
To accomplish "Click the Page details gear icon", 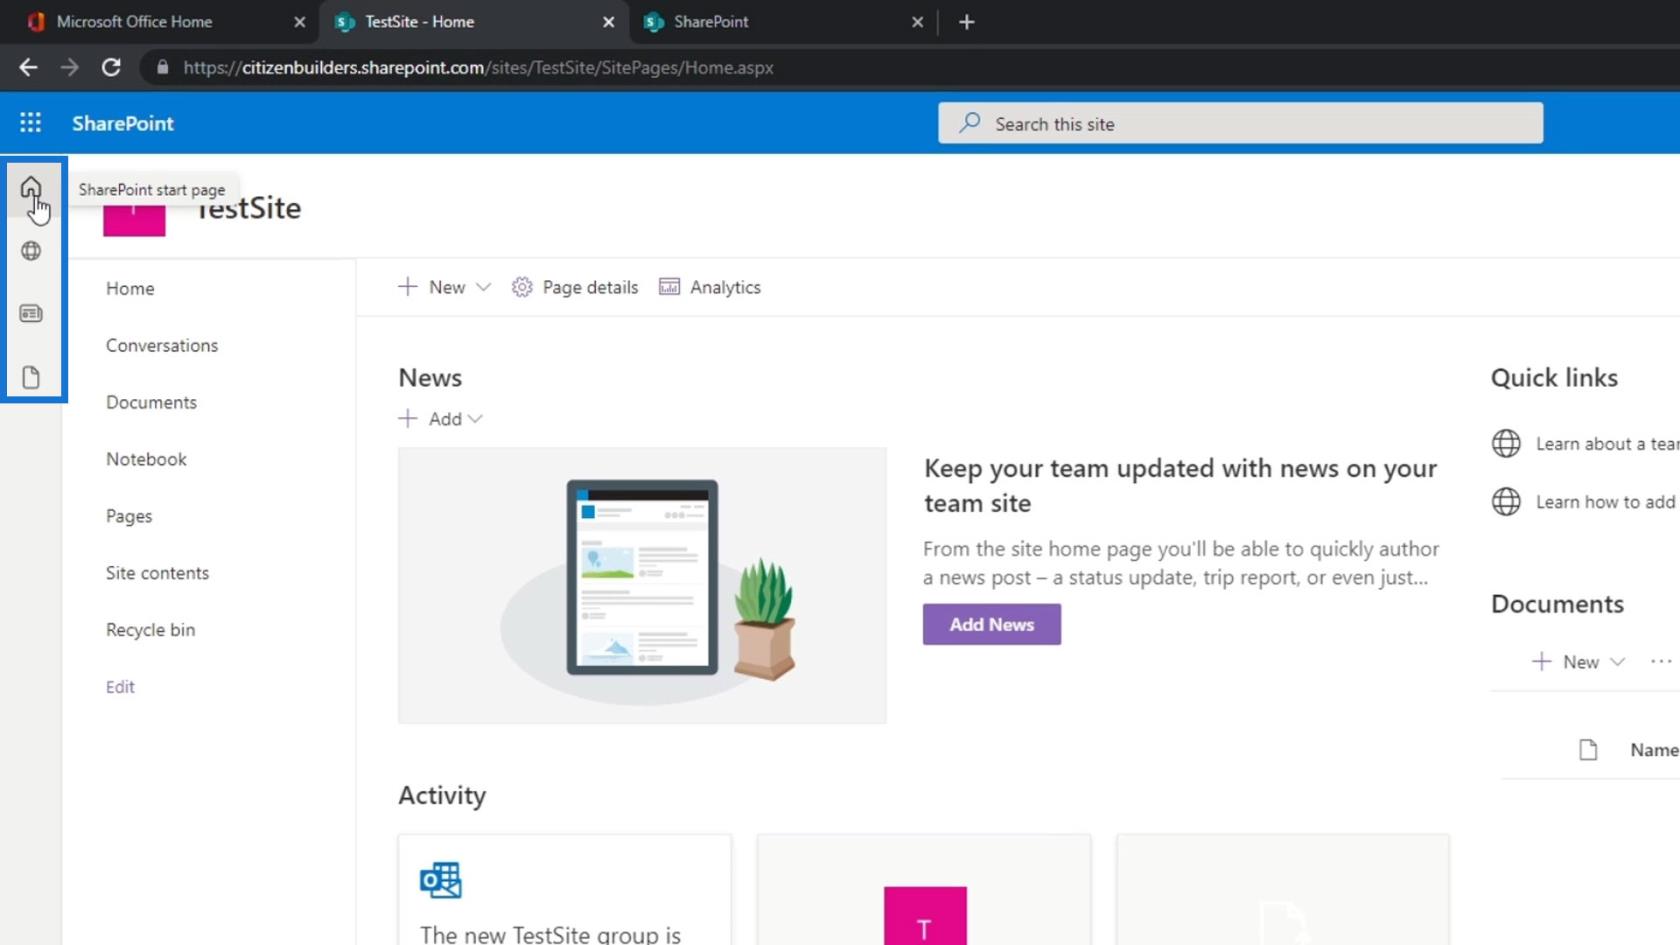I will click(522, 287).
